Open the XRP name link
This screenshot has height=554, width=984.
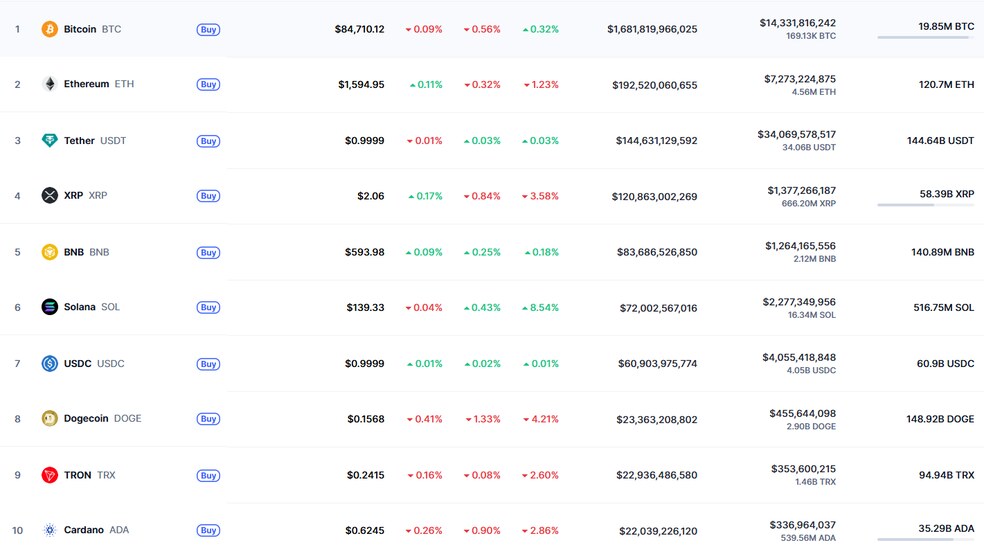(x=85, y=195)
